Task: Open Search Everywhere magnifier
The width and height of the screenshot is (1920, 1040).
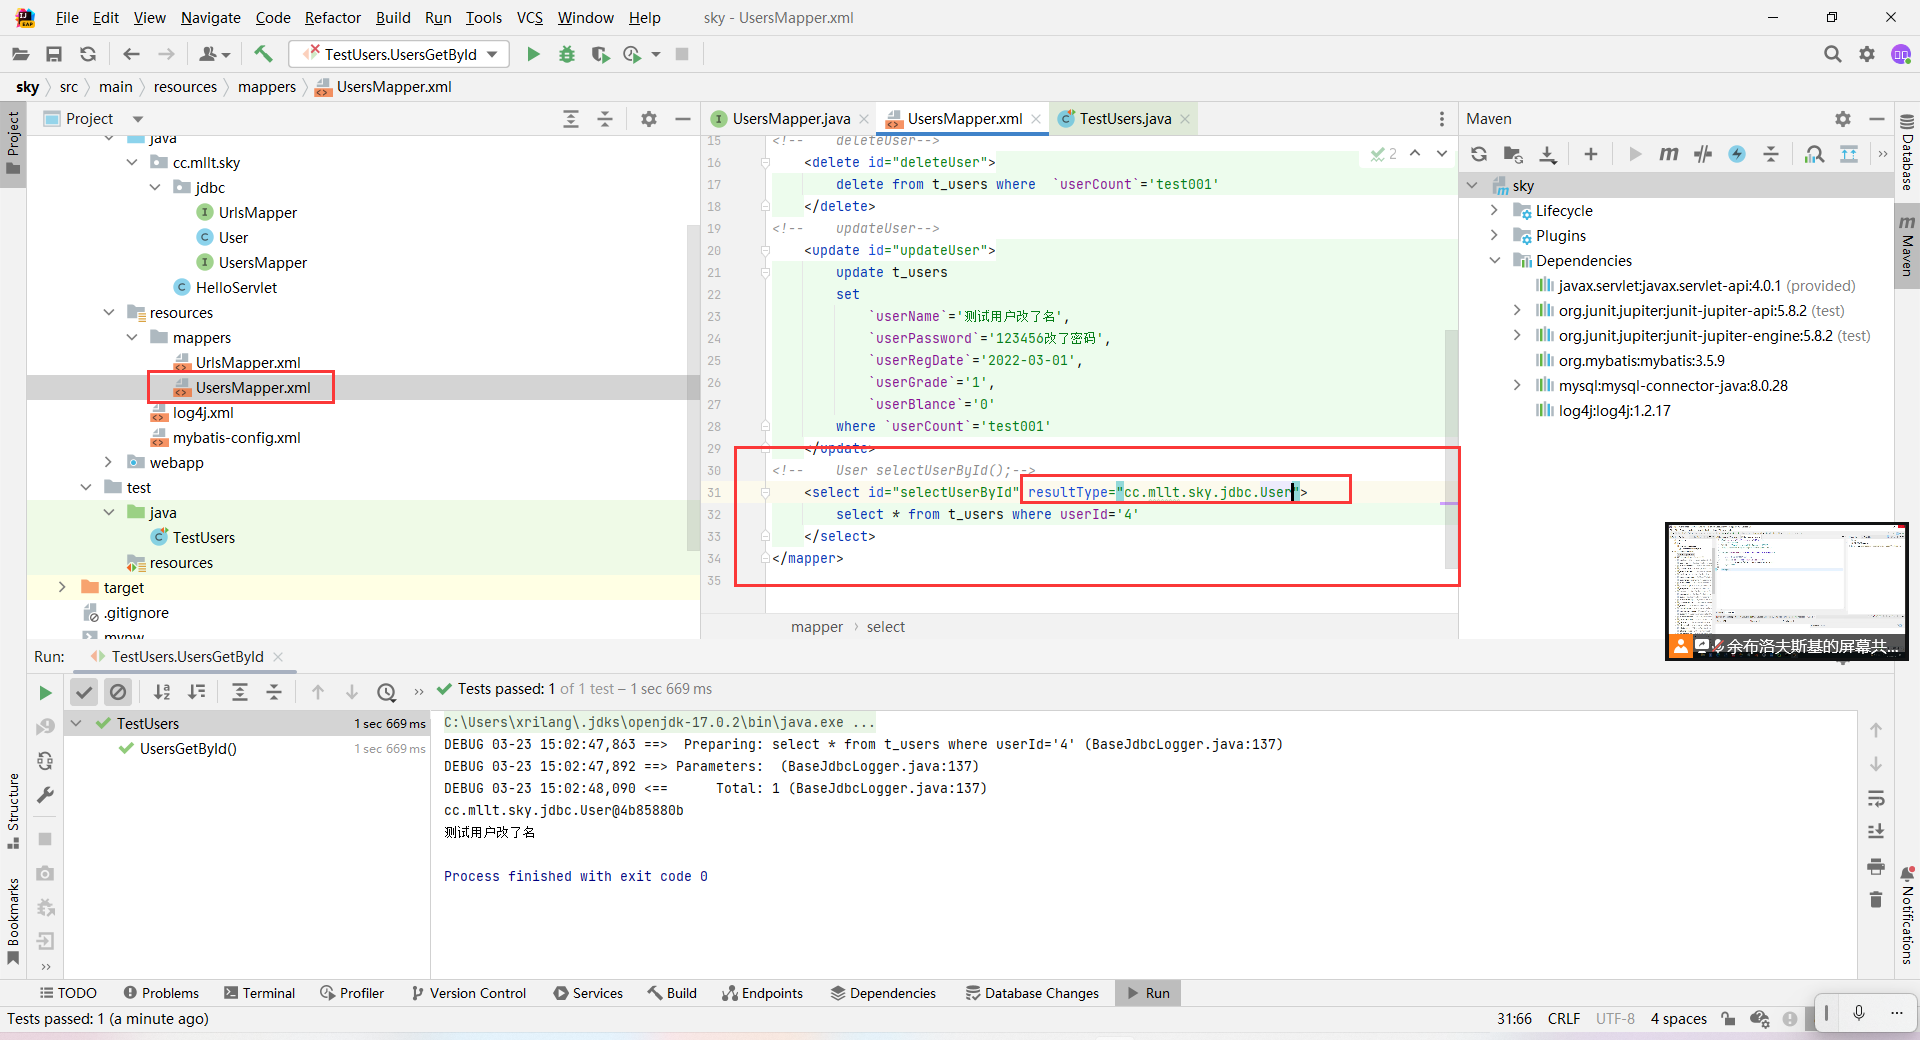Action: [1832, 54]
